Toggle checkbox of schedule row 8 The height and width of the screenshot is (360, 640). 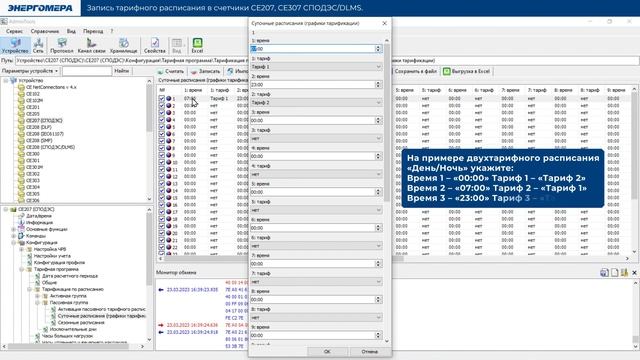pyautogui.click(x=162, y=148)
